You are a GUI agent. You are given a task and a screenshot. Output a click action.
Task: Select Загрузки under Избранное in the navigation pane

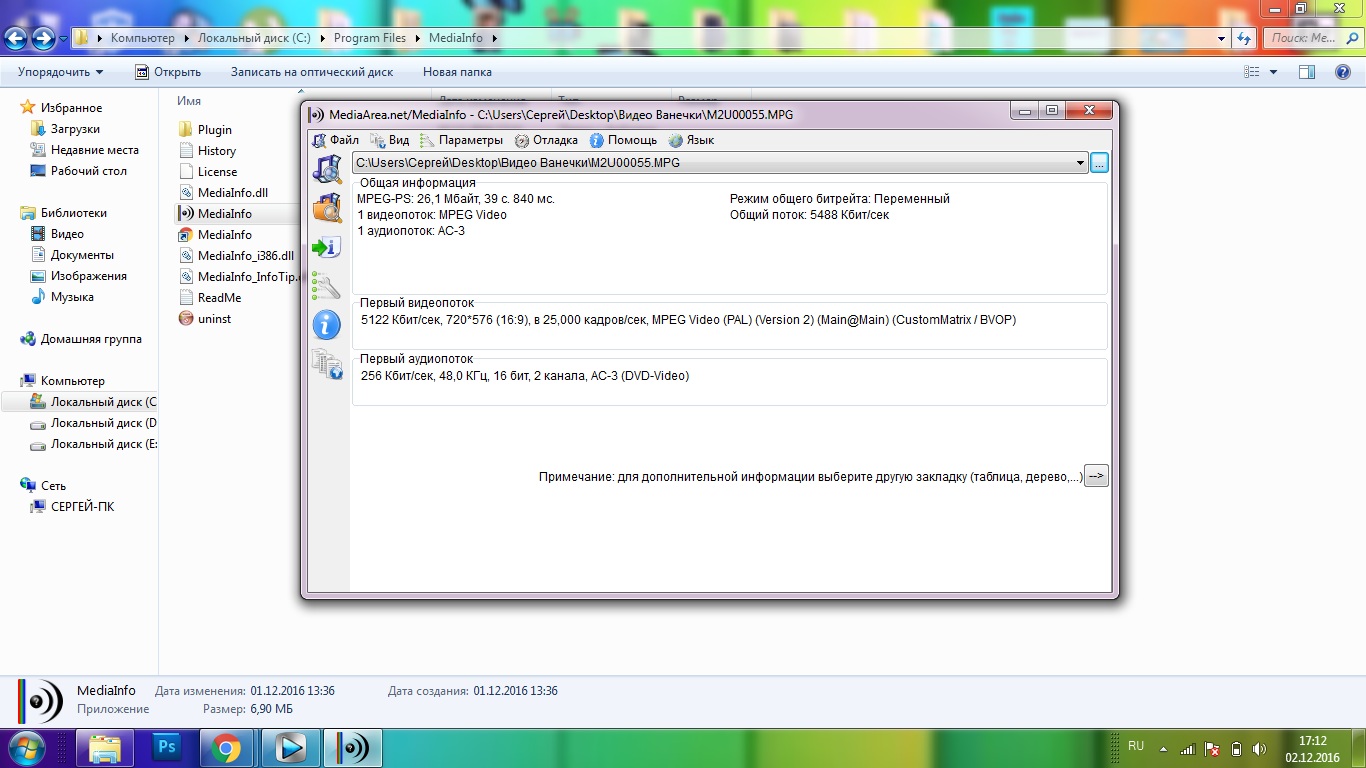(x=65, y=128)
